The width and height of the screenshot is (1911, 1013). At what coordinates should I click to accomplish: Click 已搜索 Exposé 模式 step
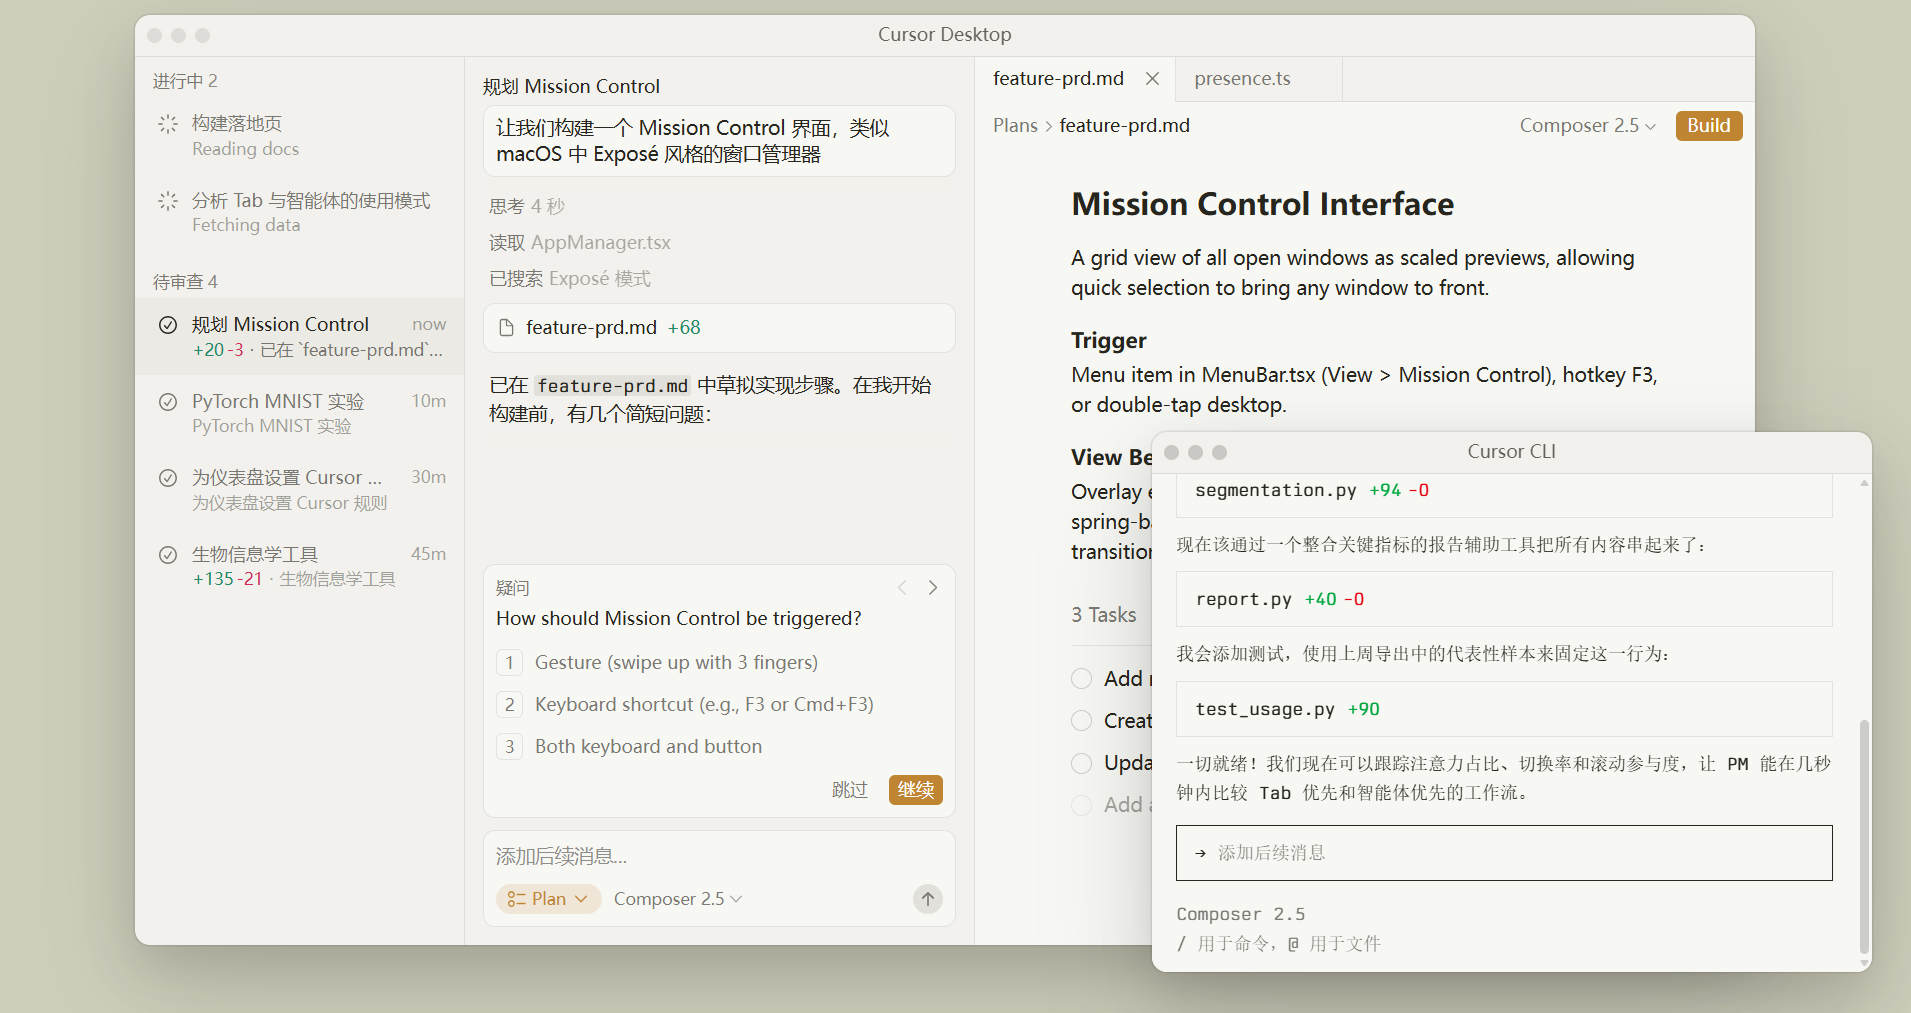click(x=570, y=279)
